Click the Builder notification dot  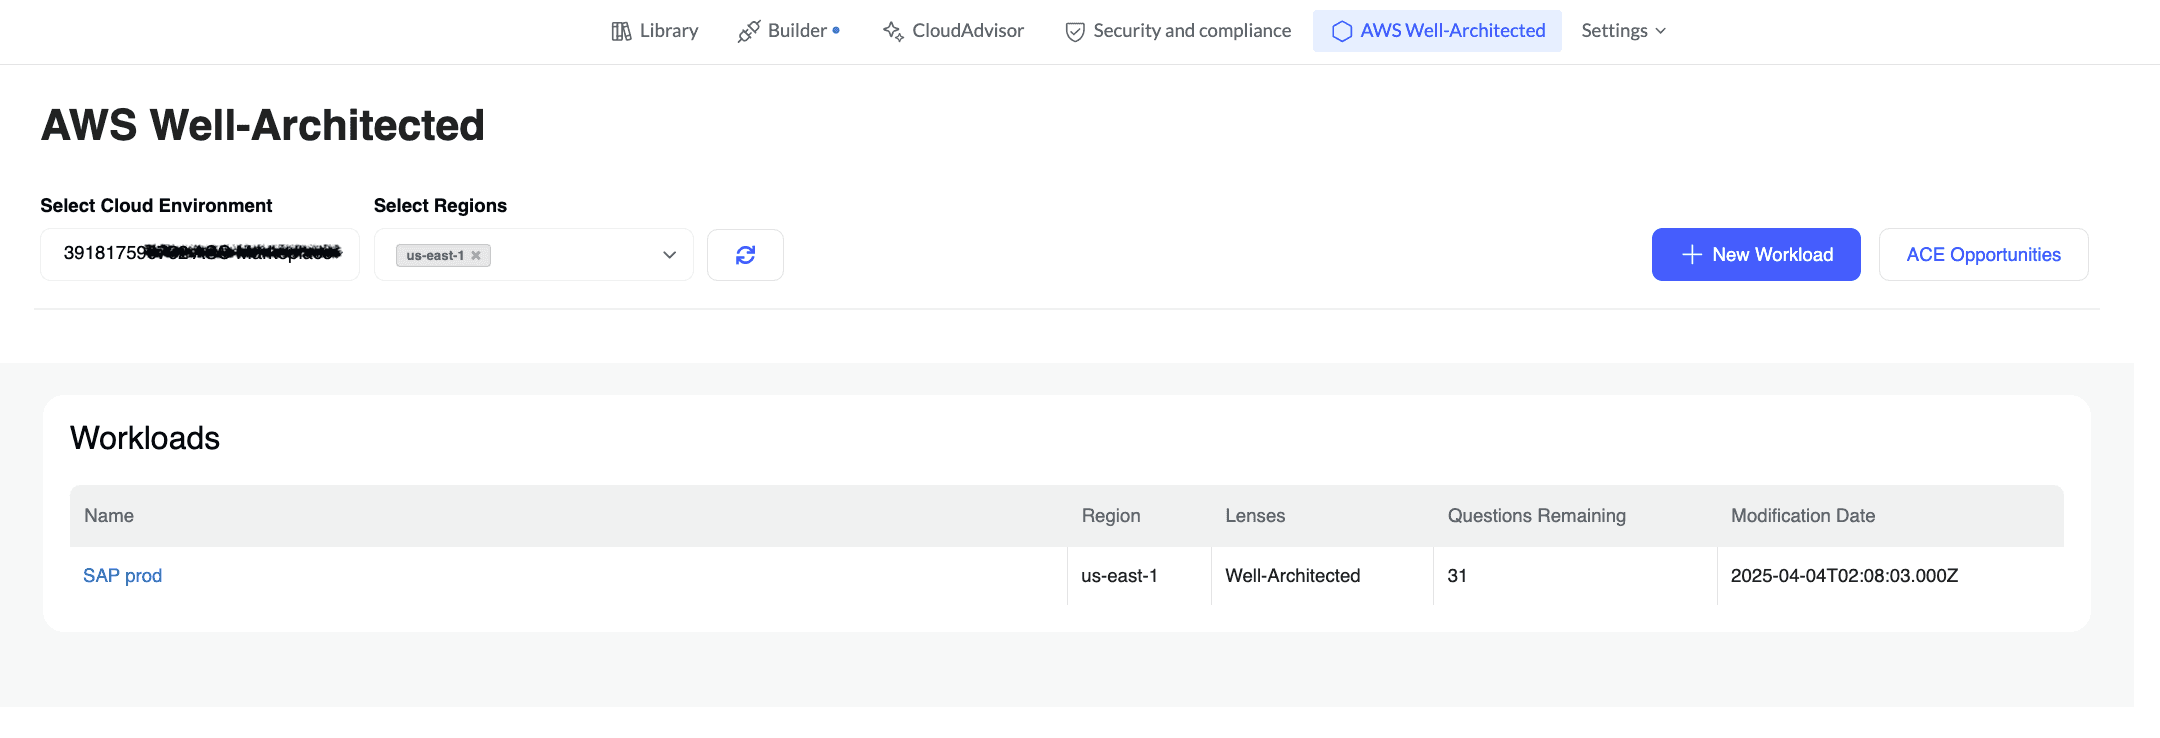tap(836, 30)
